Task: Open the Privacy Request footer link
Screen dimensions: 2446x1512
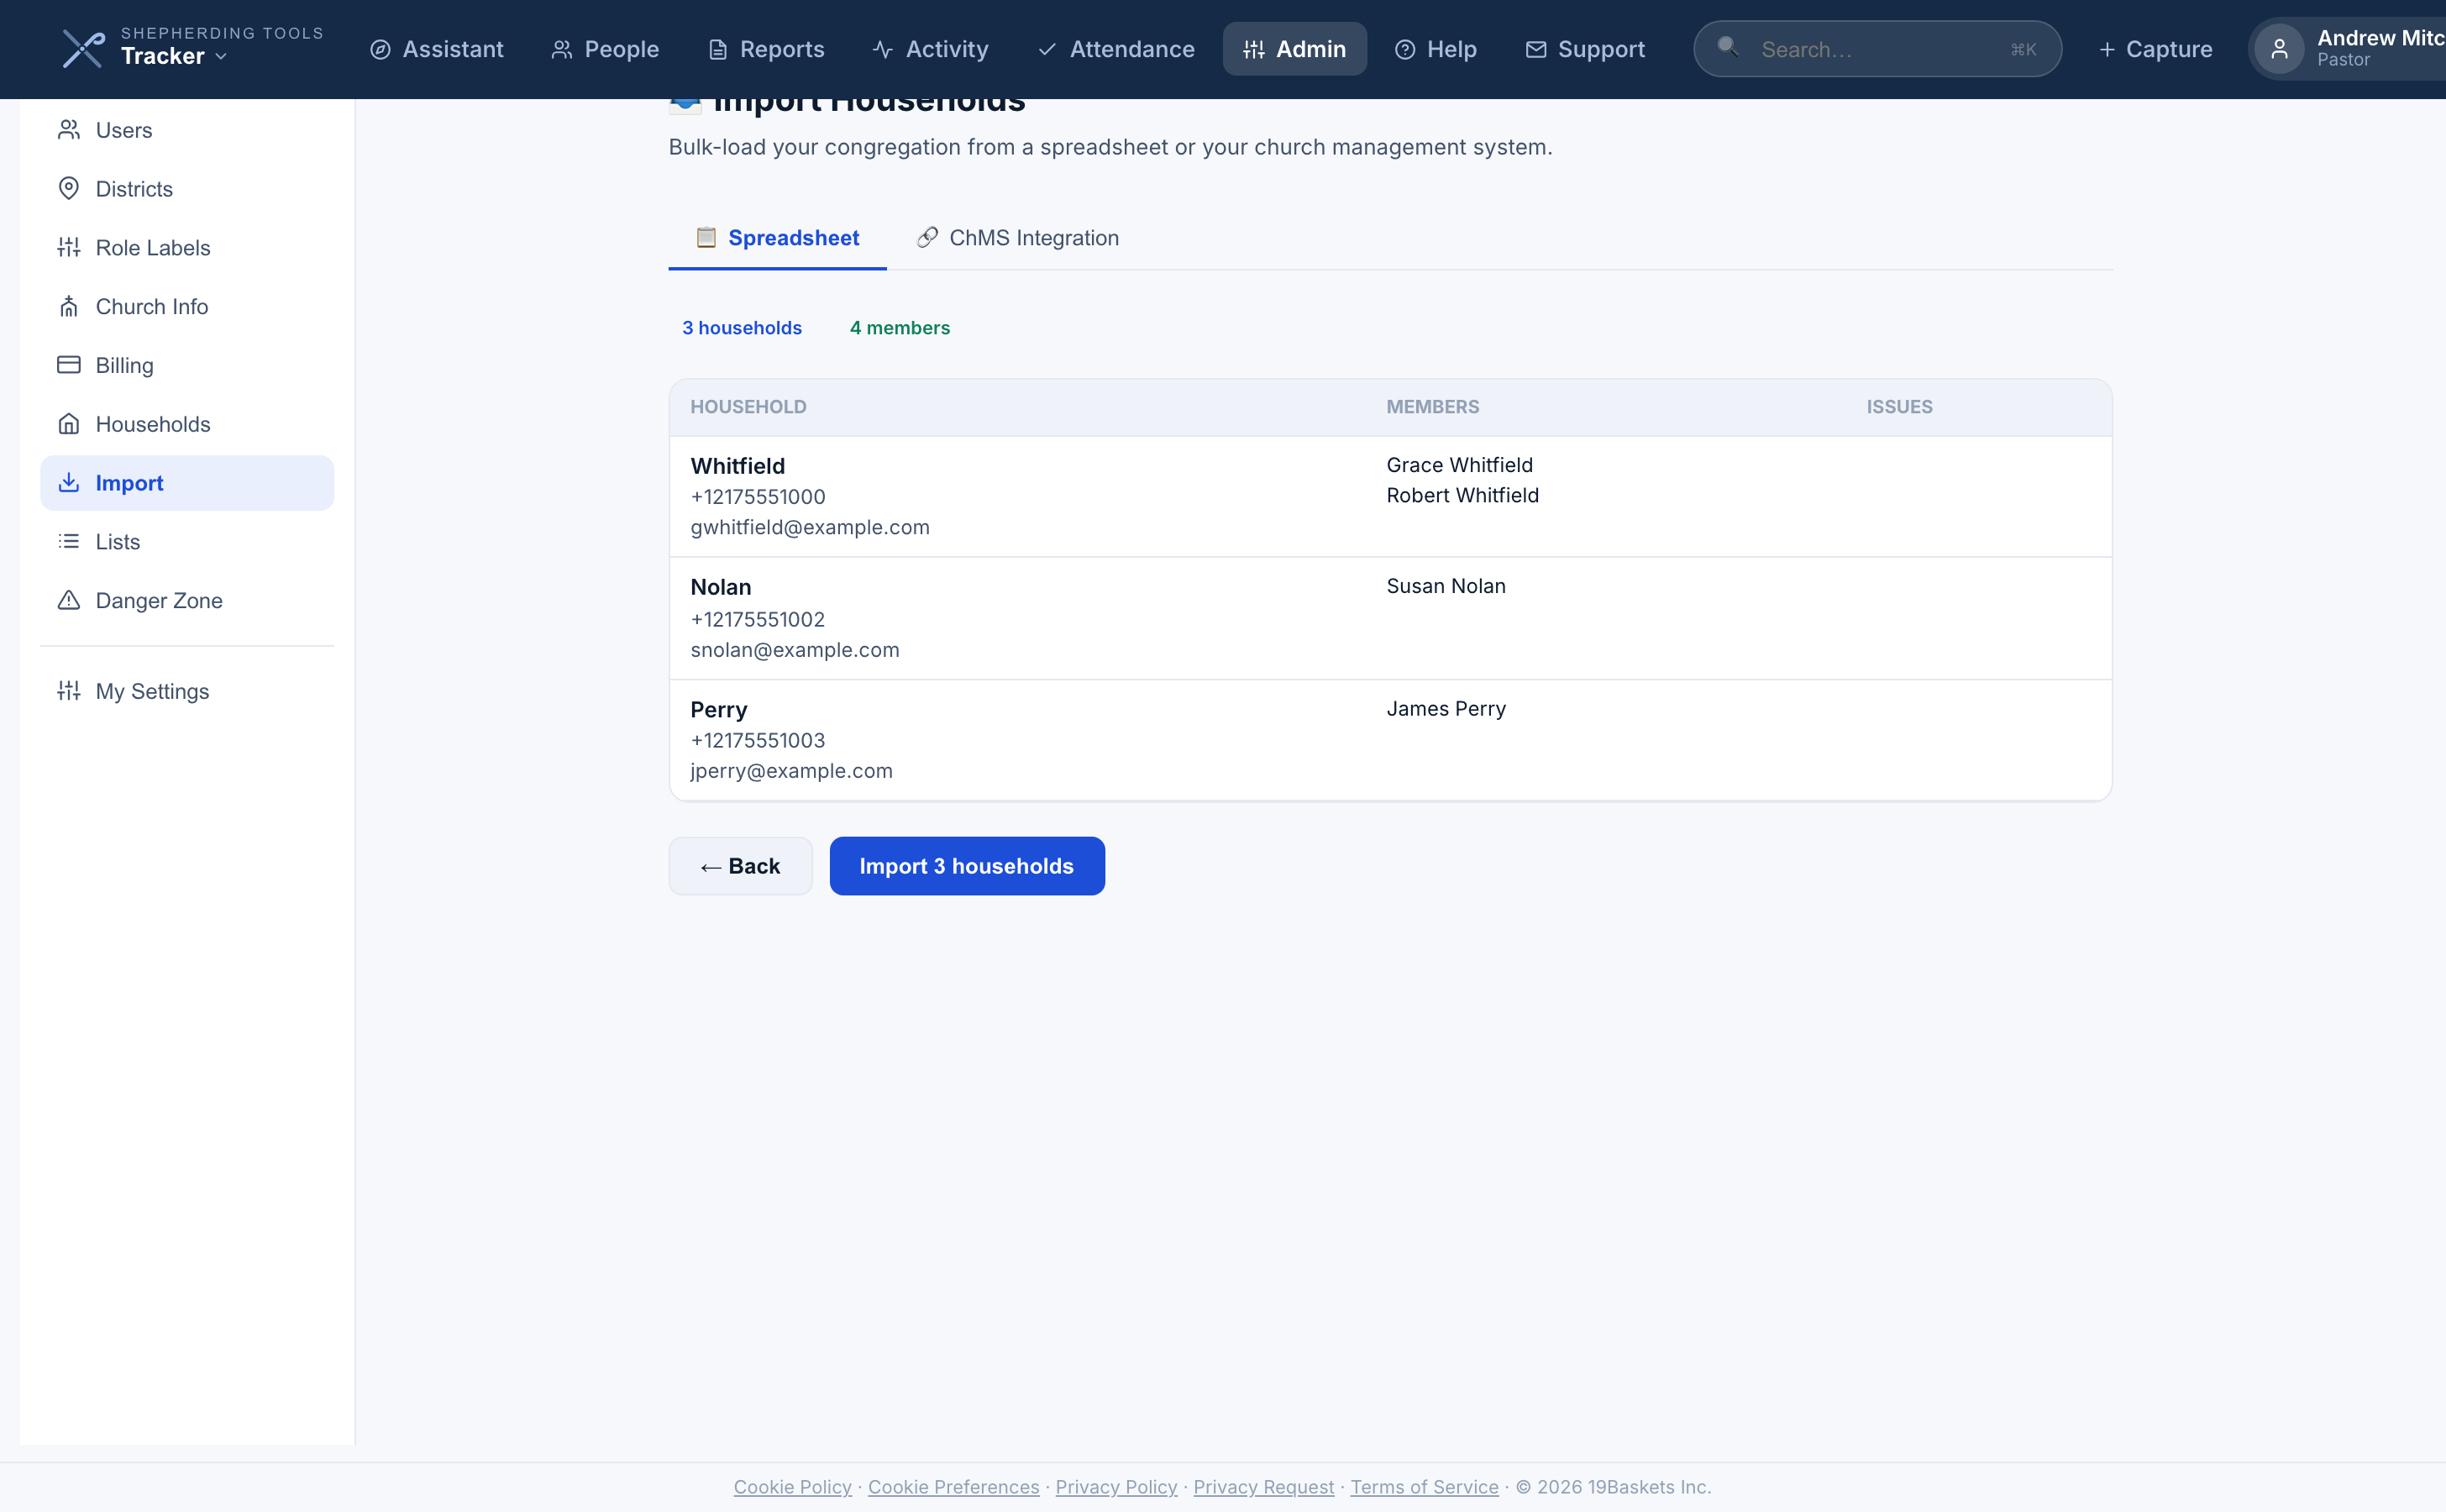Action: click(1264, 1487)
